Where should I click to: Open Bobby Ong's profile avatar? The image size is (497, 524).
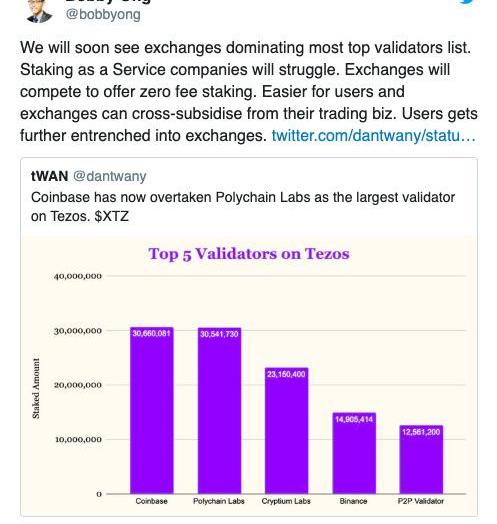point(39,11)
